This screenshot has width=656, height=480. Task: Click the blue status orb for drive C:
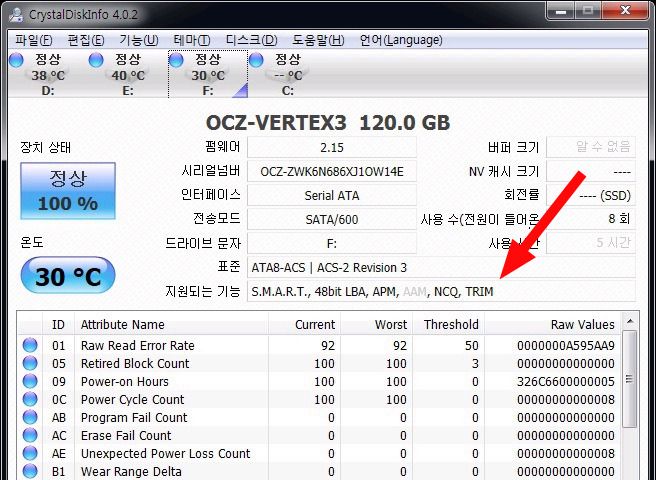(256, 60)
